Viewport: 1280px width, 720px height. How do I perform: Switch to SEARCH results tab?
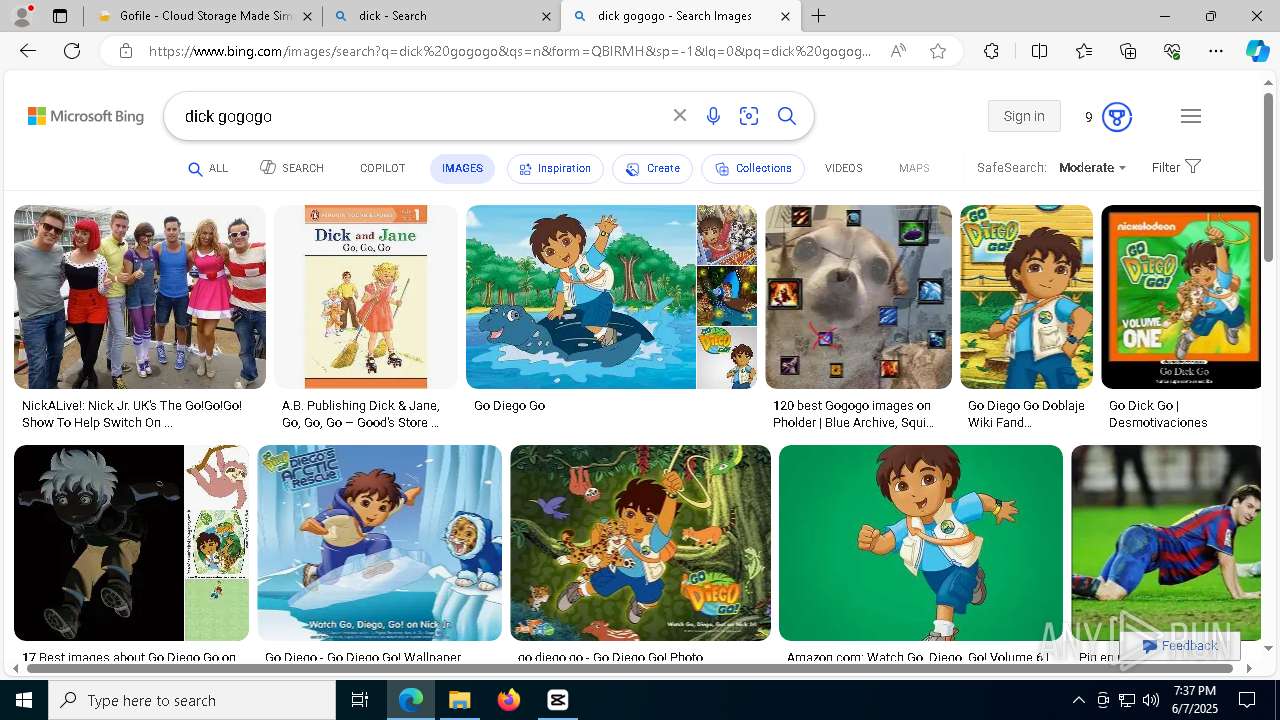click(292, 168)
